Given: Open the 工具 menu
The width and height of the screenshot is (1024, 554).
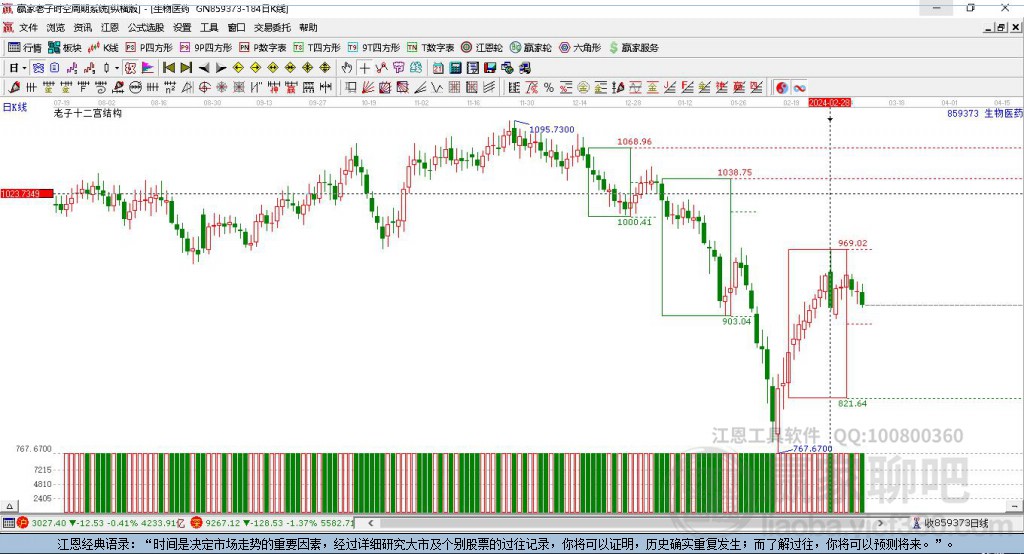Looking at the screenshot, I should point(209,27).
